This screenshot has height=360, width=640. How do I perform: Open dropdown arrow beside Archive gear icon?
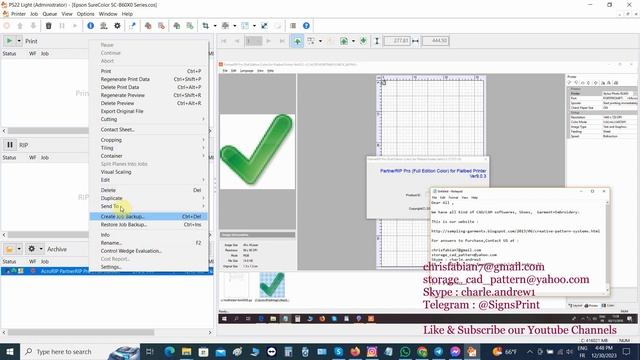(x=41, y=249)
